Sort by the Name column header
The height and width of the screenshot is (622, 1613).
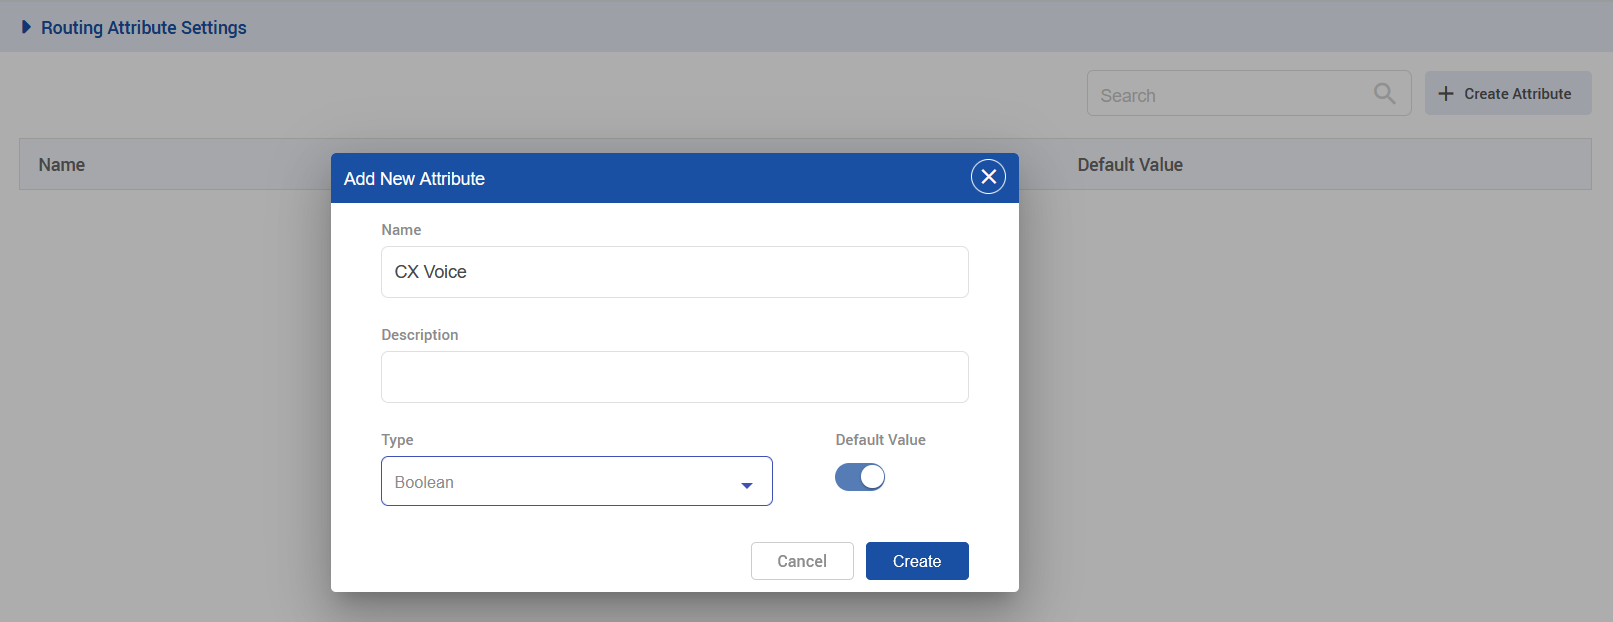(62, 165)
